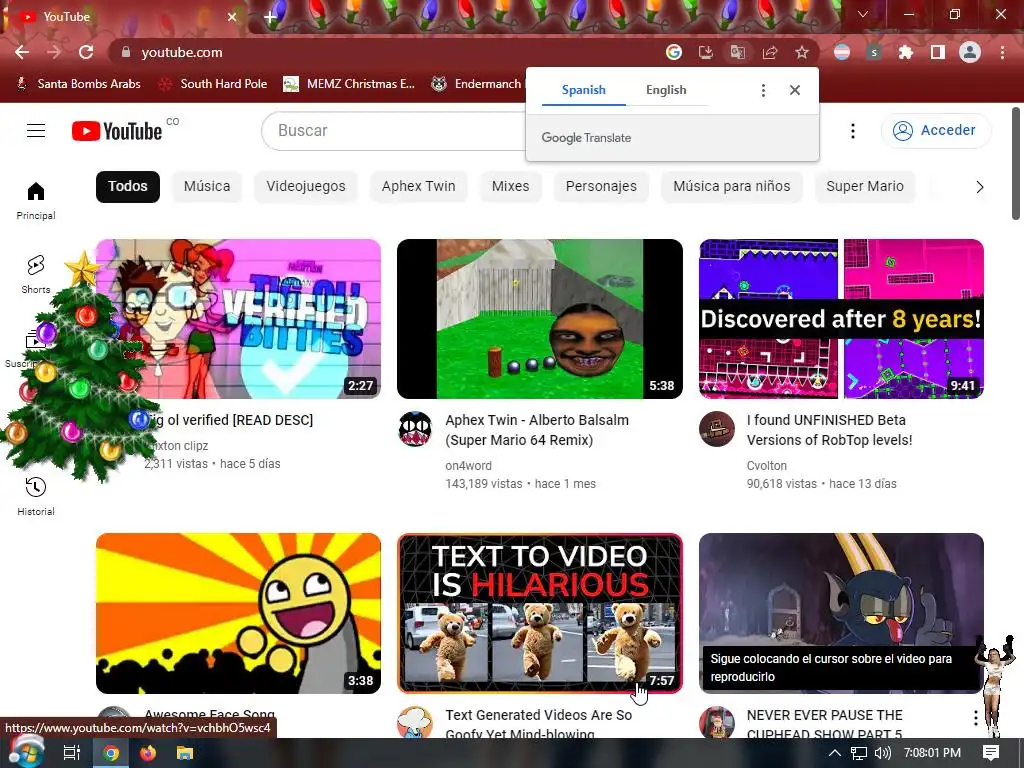Close the YouTube tab

click(x=232, y=17)
